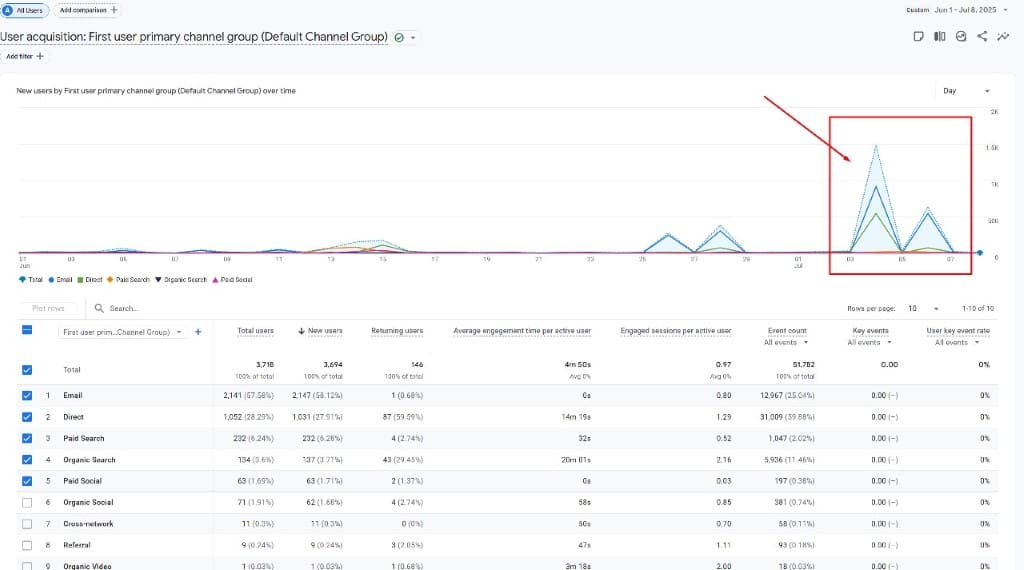Open the Insights icon in toolbar
Screen dimensions: 1024x570
(961, 37)
